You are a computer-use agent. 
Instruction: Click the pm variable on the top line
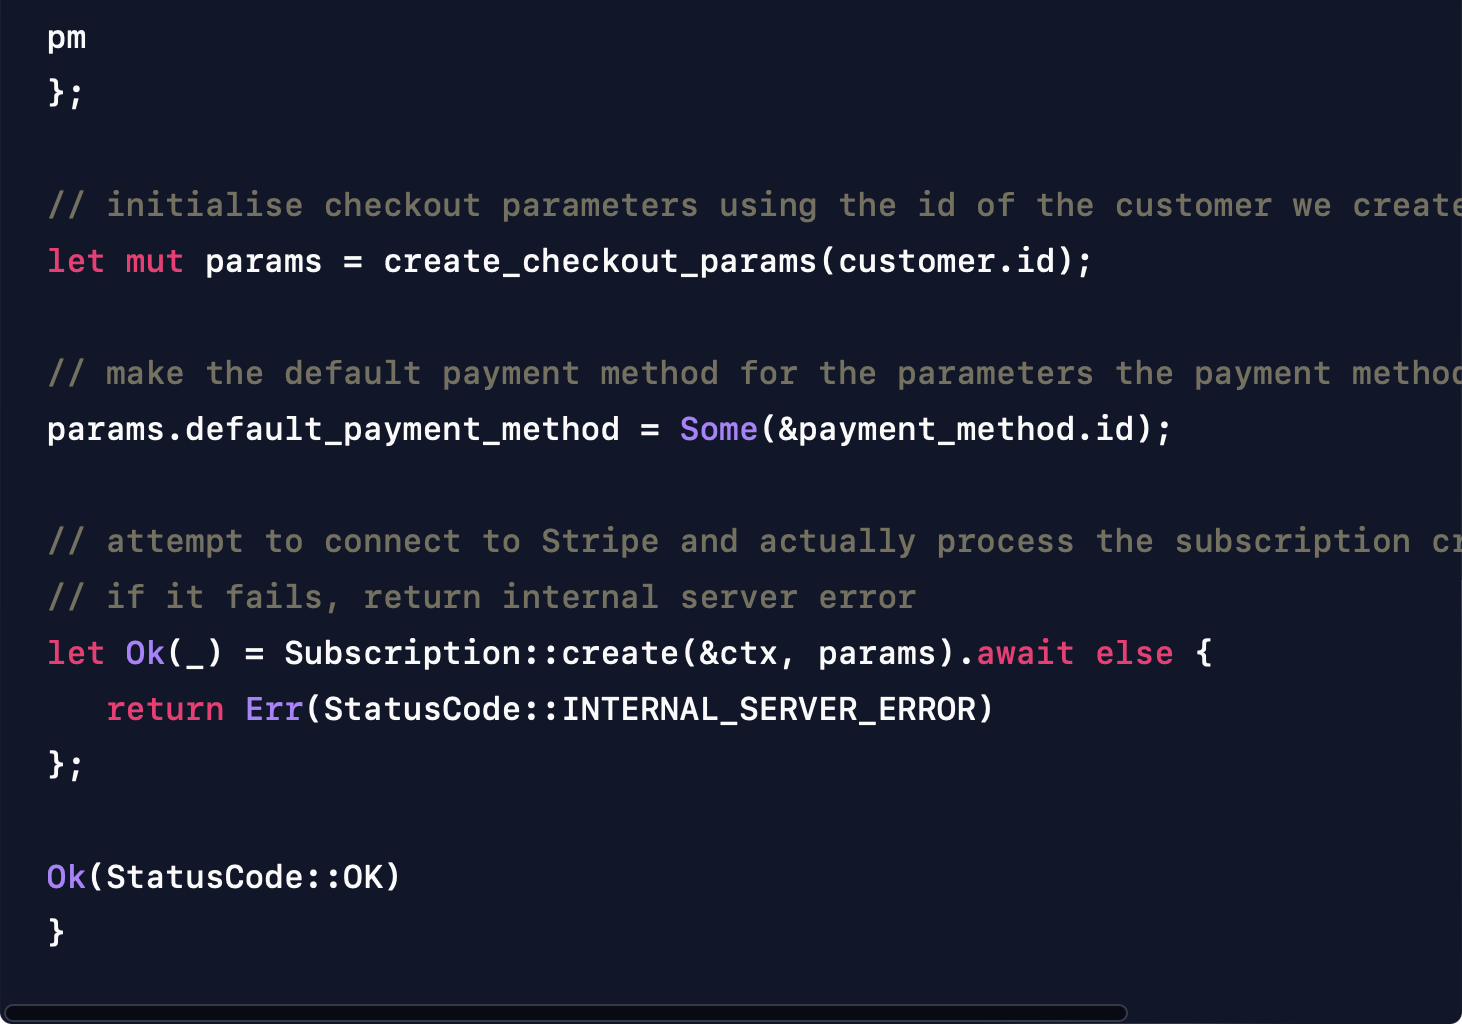point(67,38)
